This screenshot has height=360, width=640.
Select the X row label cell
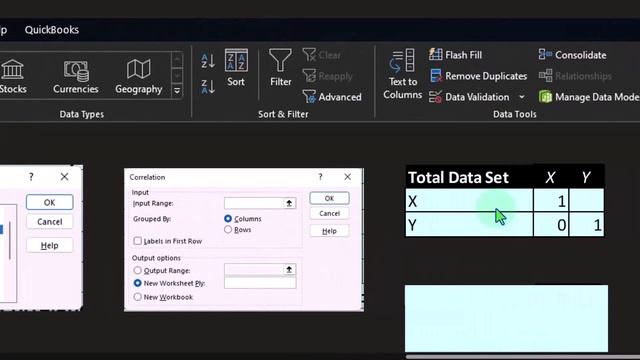coord(469,200)
